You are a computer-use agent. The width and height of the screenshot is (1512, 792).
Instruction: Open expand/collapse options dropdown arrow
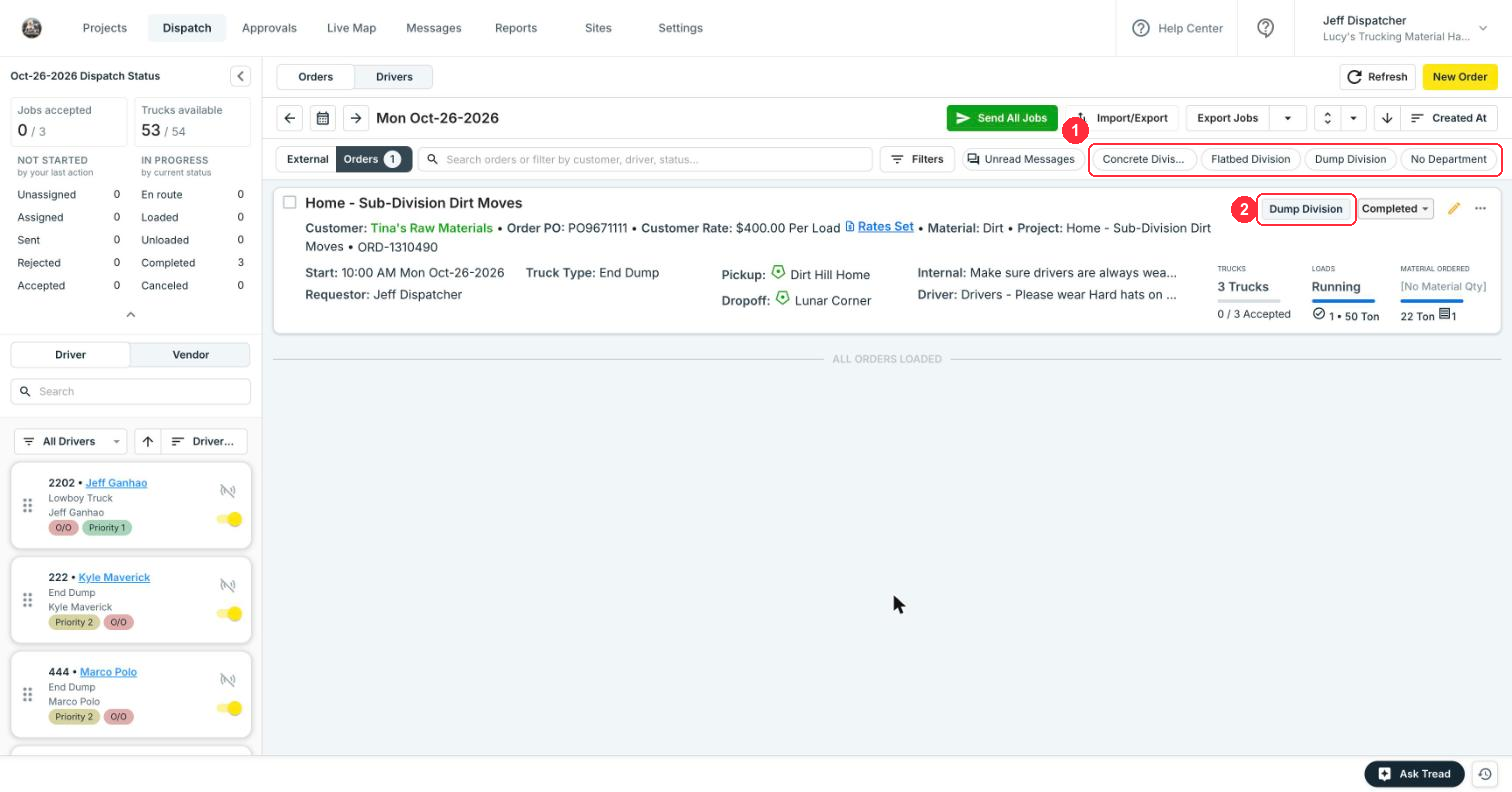point(1353,118)
